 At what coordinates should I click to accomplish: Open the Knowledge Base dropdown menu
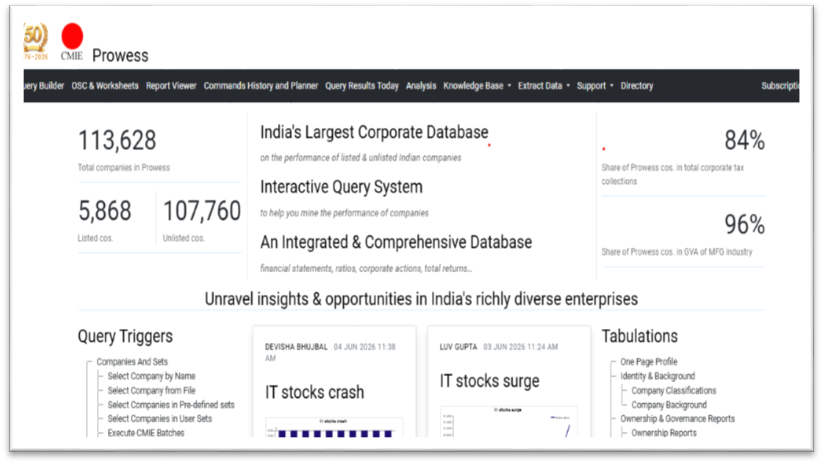(477, 86)
